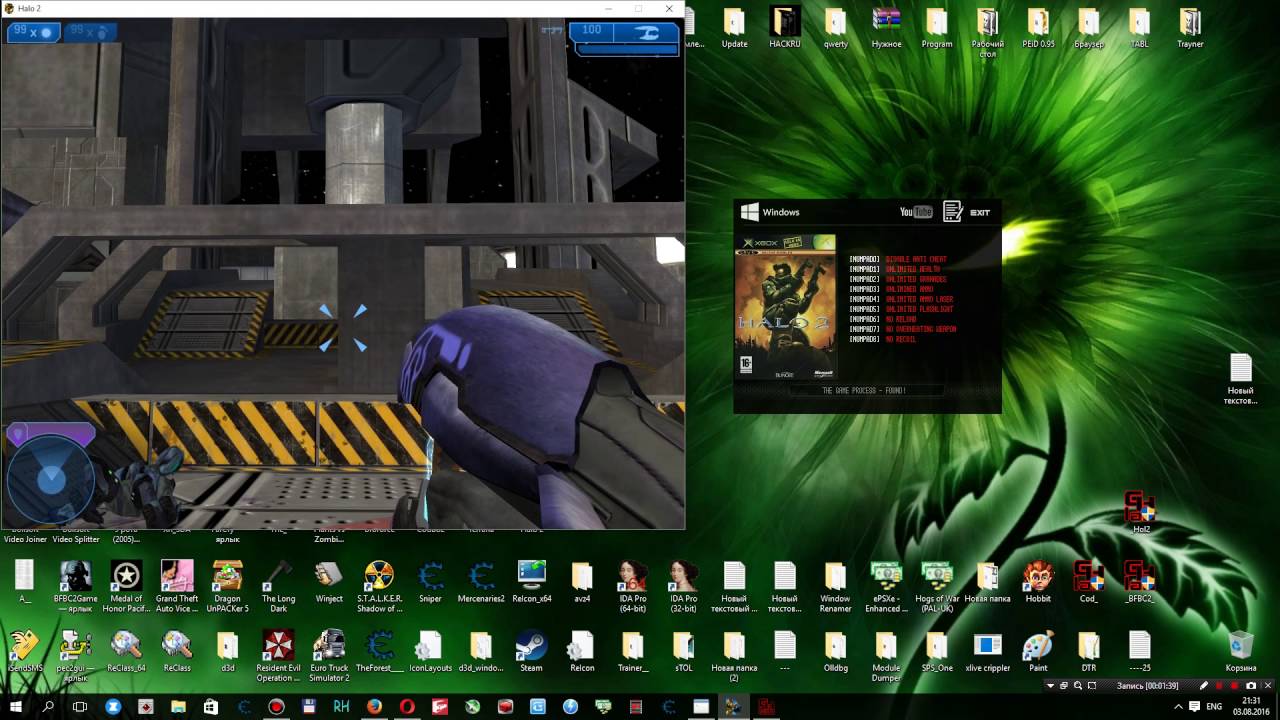Click the recorder pencil draw tool
This screenshot has width=1280, height=720.
(1203, 686)
